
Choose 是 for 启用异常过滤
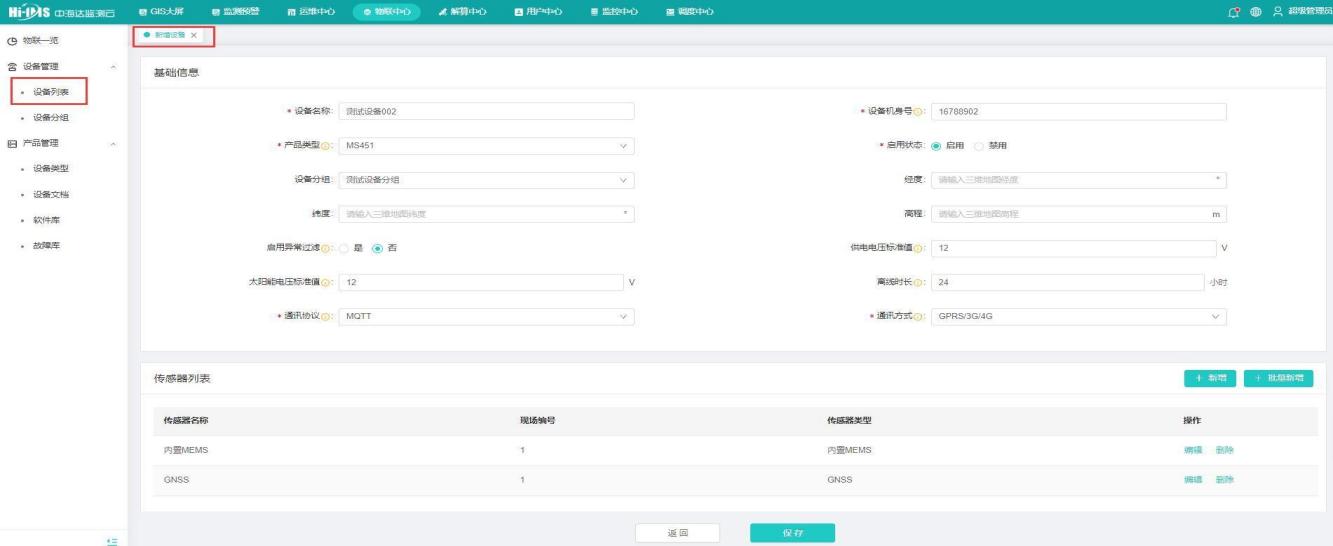click(x=344, y=248)
